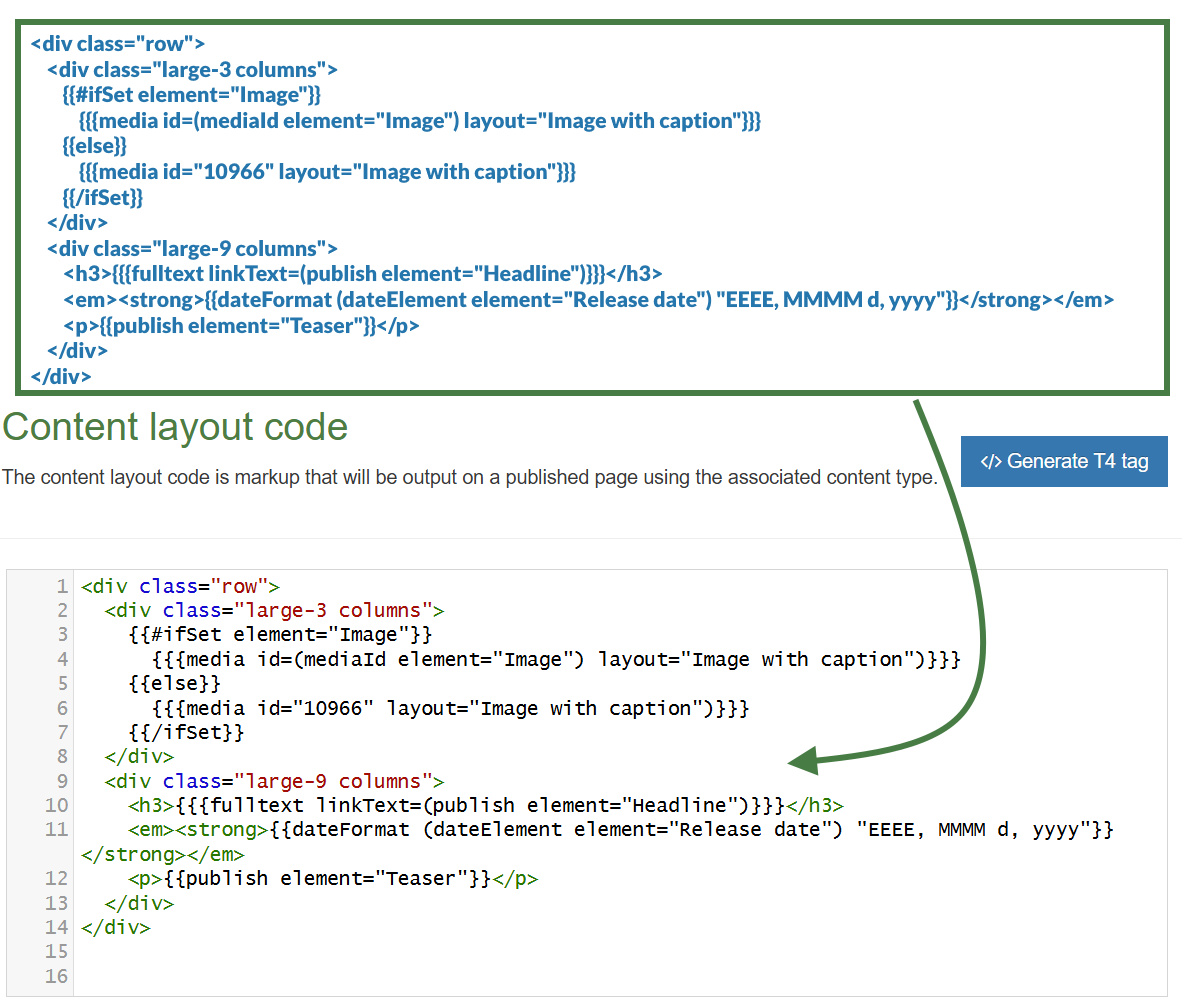Viewport: 1200px width, 1000px height.
Task: Click line 6 media id="10966" code
Action: pyautogui.click(x=450, y=708)
